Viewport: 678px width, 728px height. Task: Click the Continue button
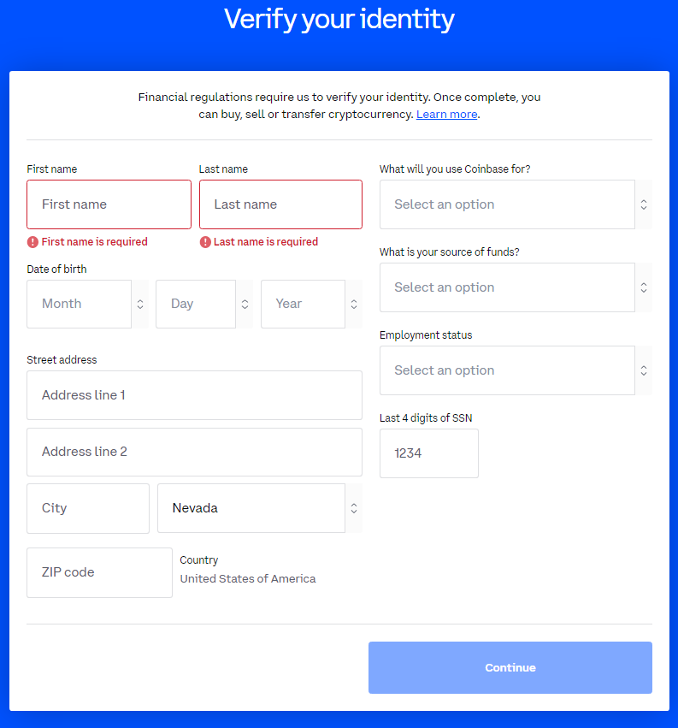tap(510, 668)
